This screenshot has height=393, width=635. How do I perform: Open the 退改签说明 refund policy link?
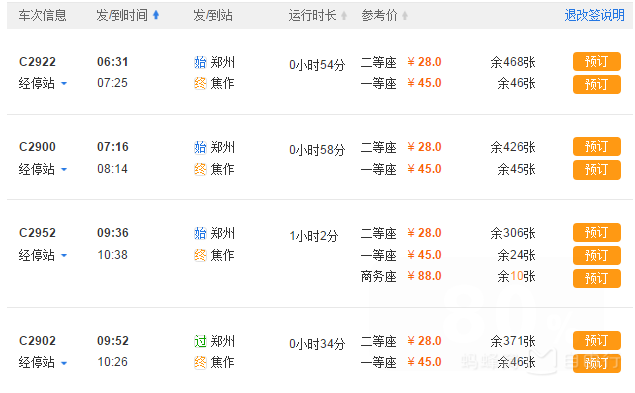click(594, 15)
